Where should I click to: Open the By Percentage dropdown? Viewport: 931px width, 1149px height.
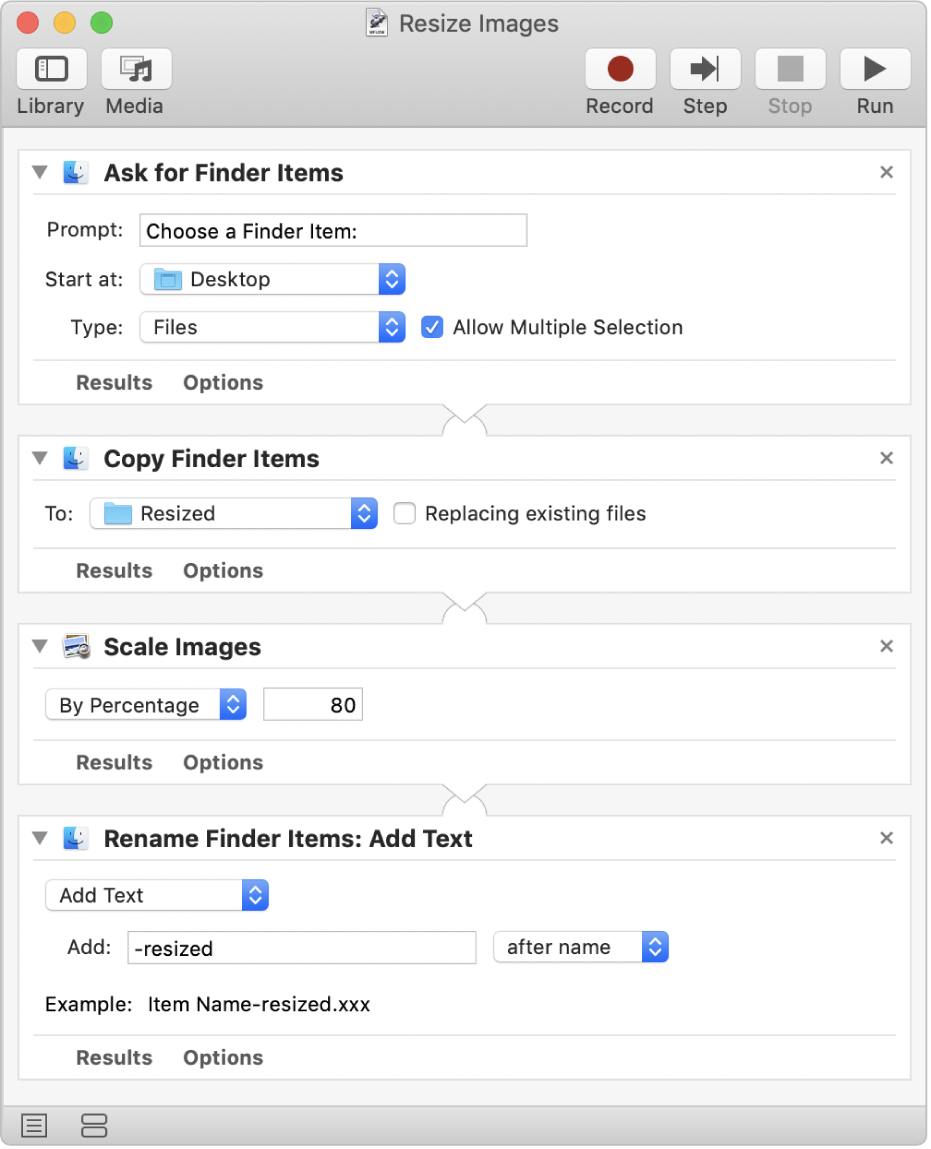click(x=233, y=704)
